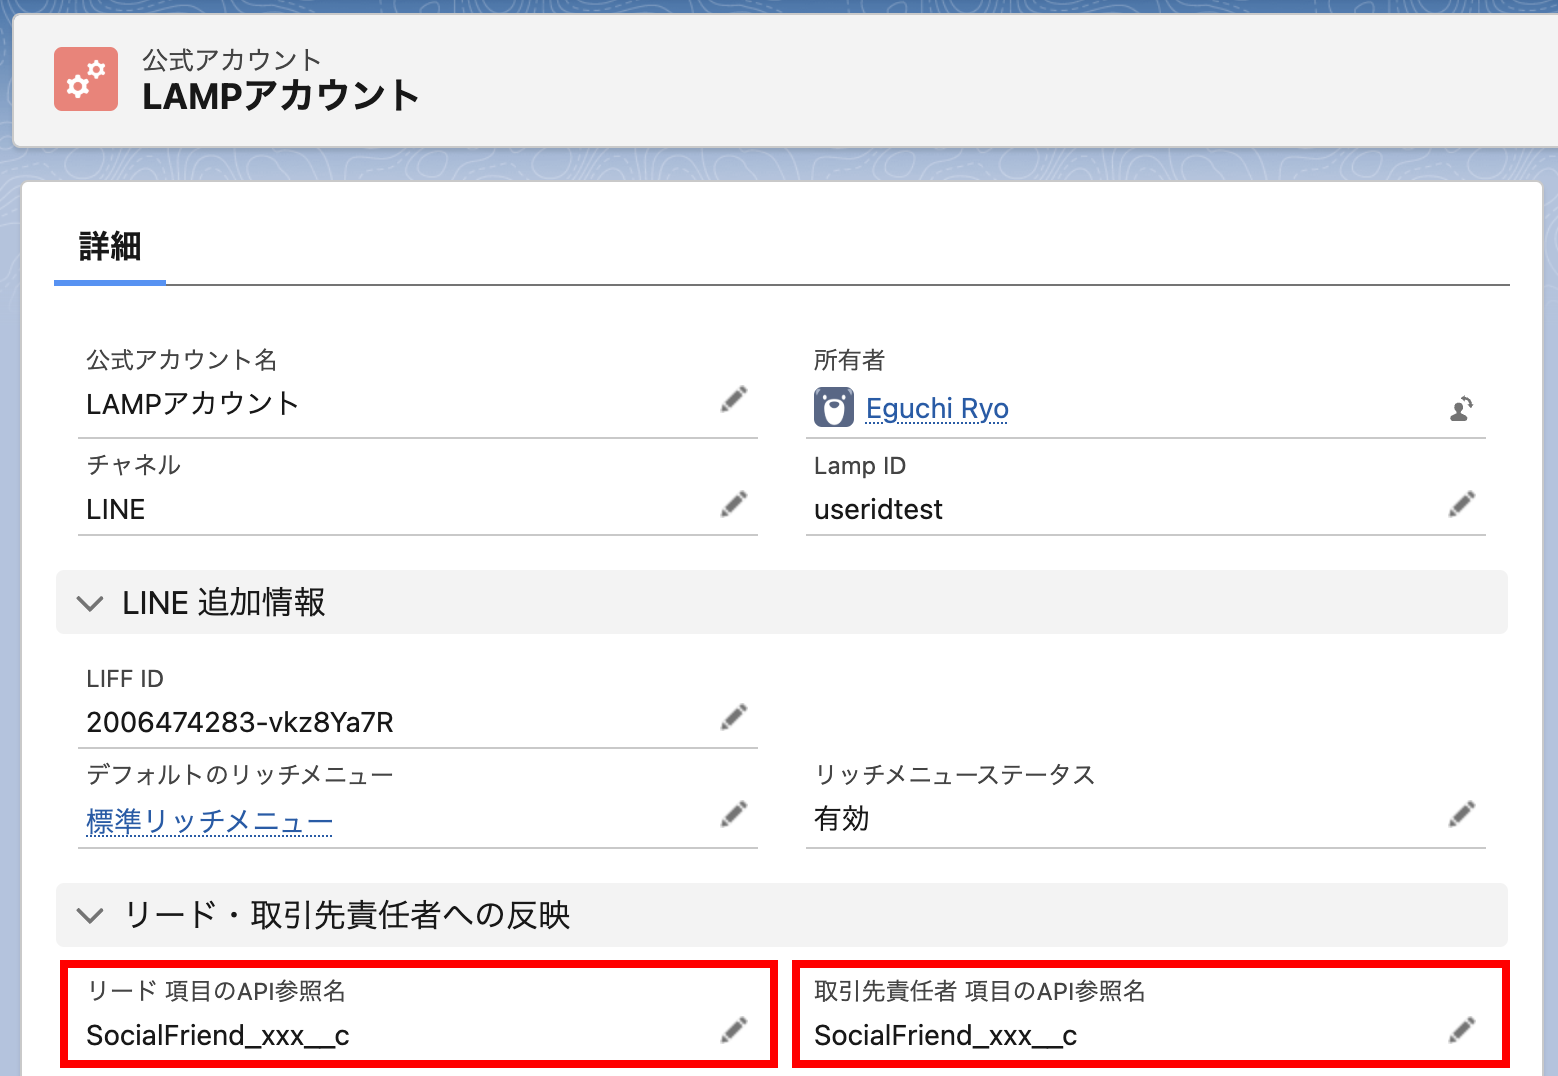Click the 公式アカウント gear icon in header
Image resolution: width=1558 pixels, height=1076 pixels.
[86, 79]
